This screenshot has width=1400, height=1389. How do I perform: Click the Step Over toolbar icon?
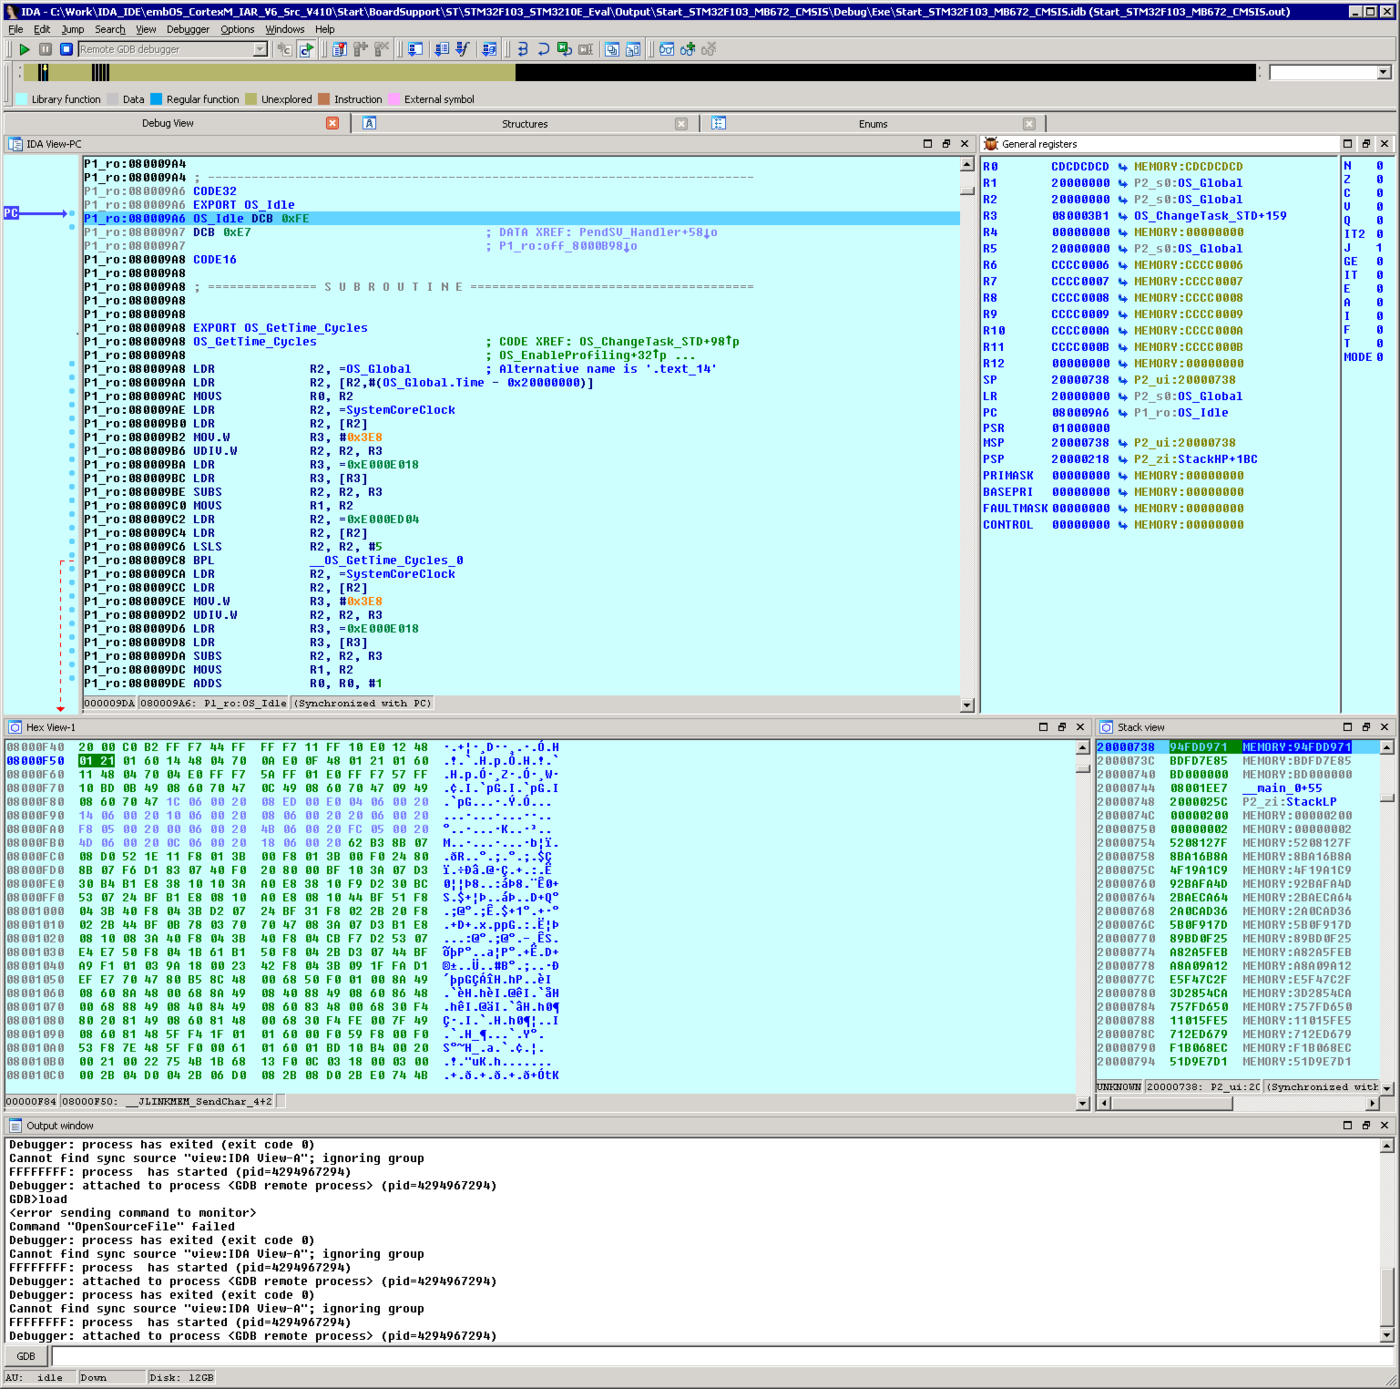tap(543, 49)
